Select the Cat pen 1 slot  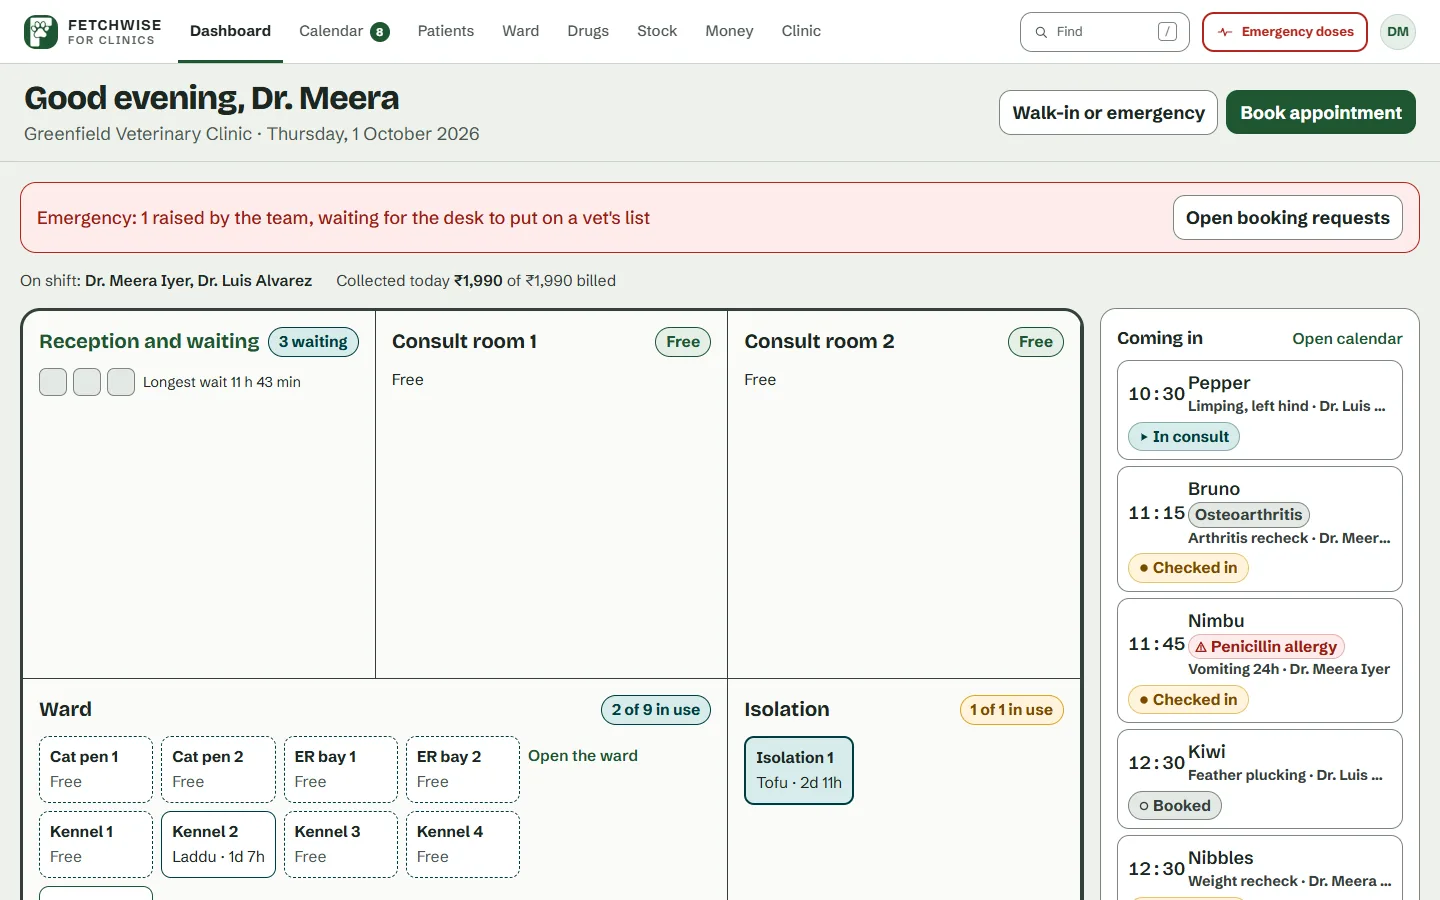(96, 769)
